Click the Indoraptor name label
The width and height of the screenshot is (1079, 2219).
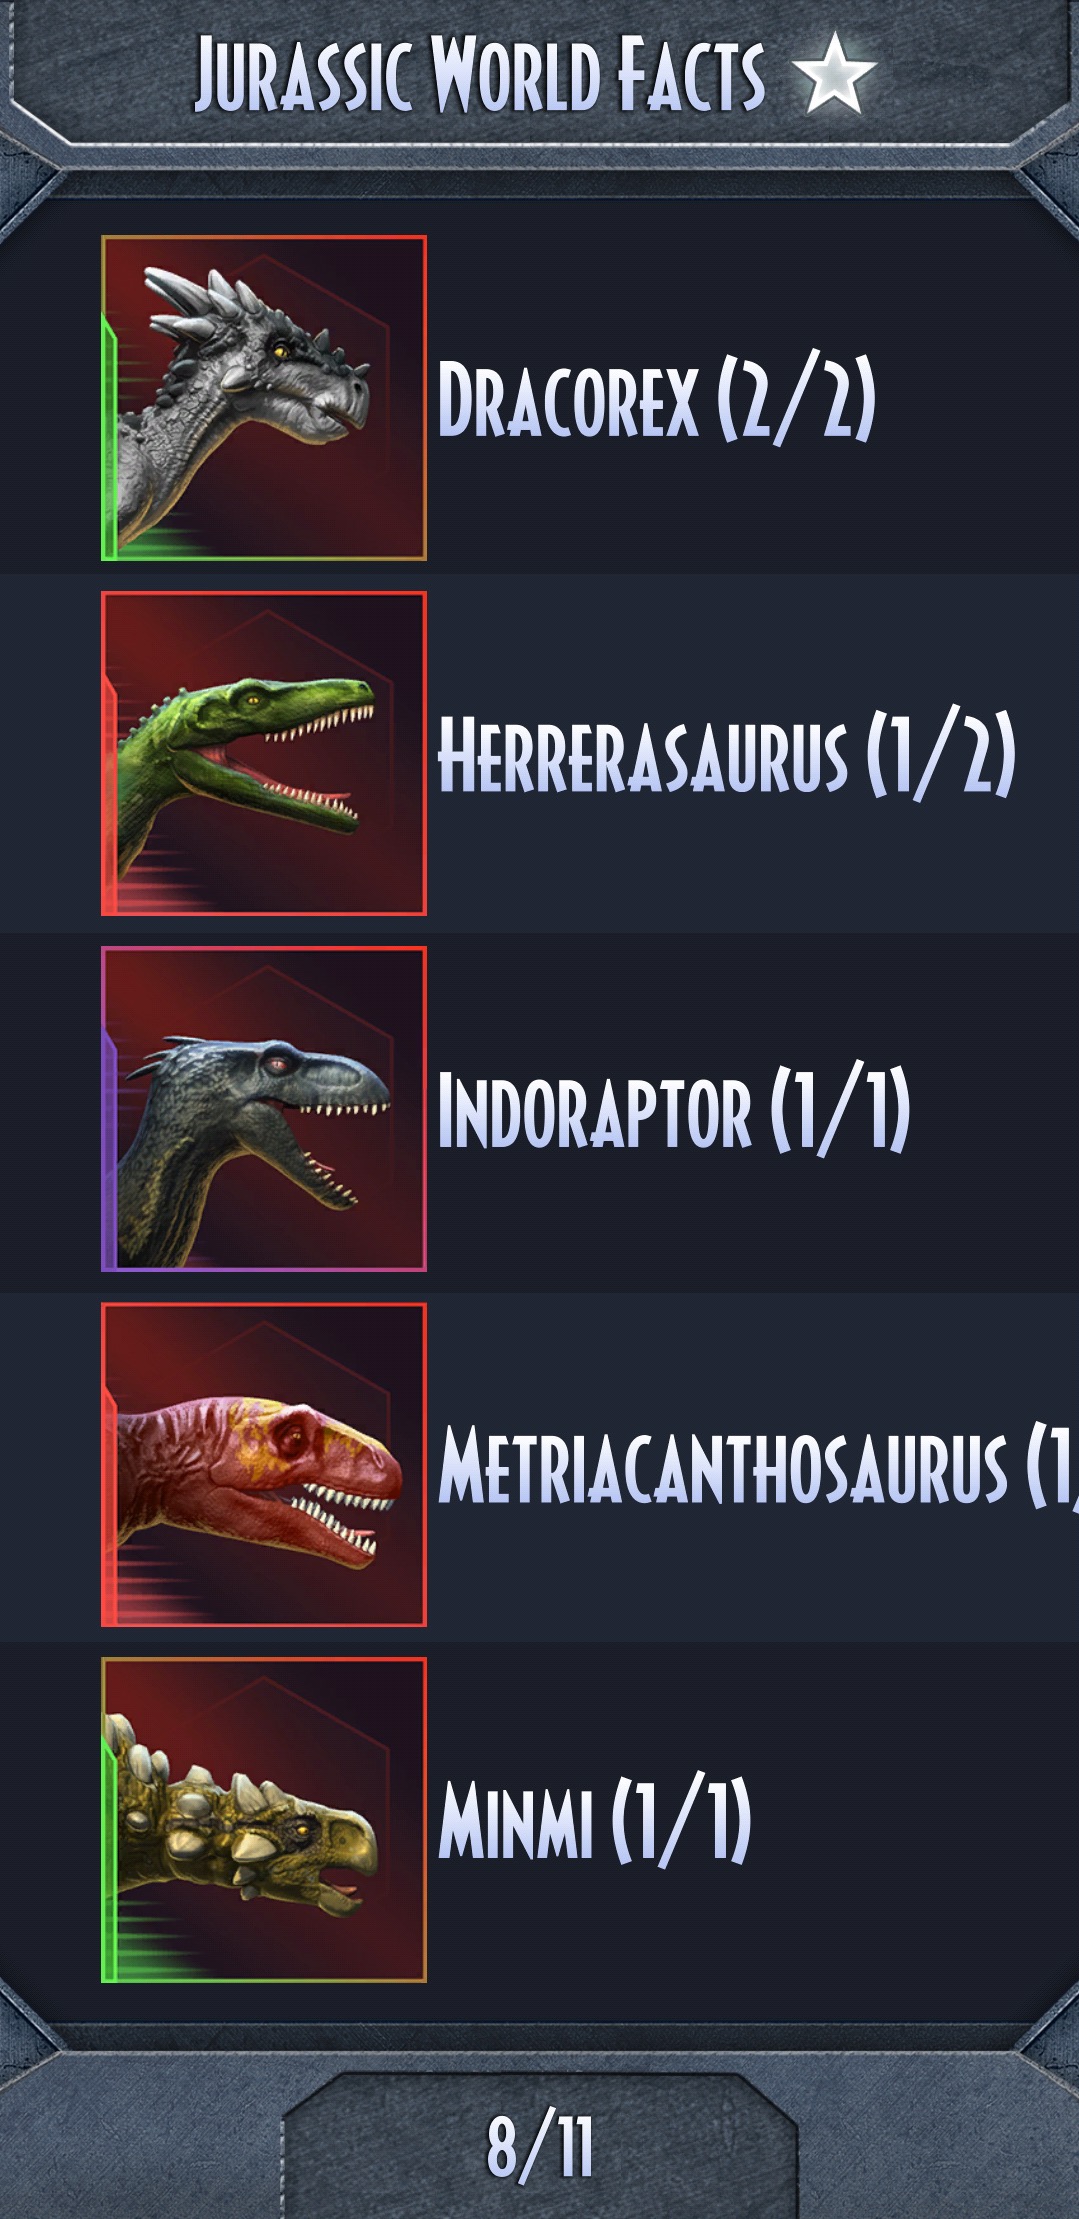pyautogui.click(x=595, y=1110)
